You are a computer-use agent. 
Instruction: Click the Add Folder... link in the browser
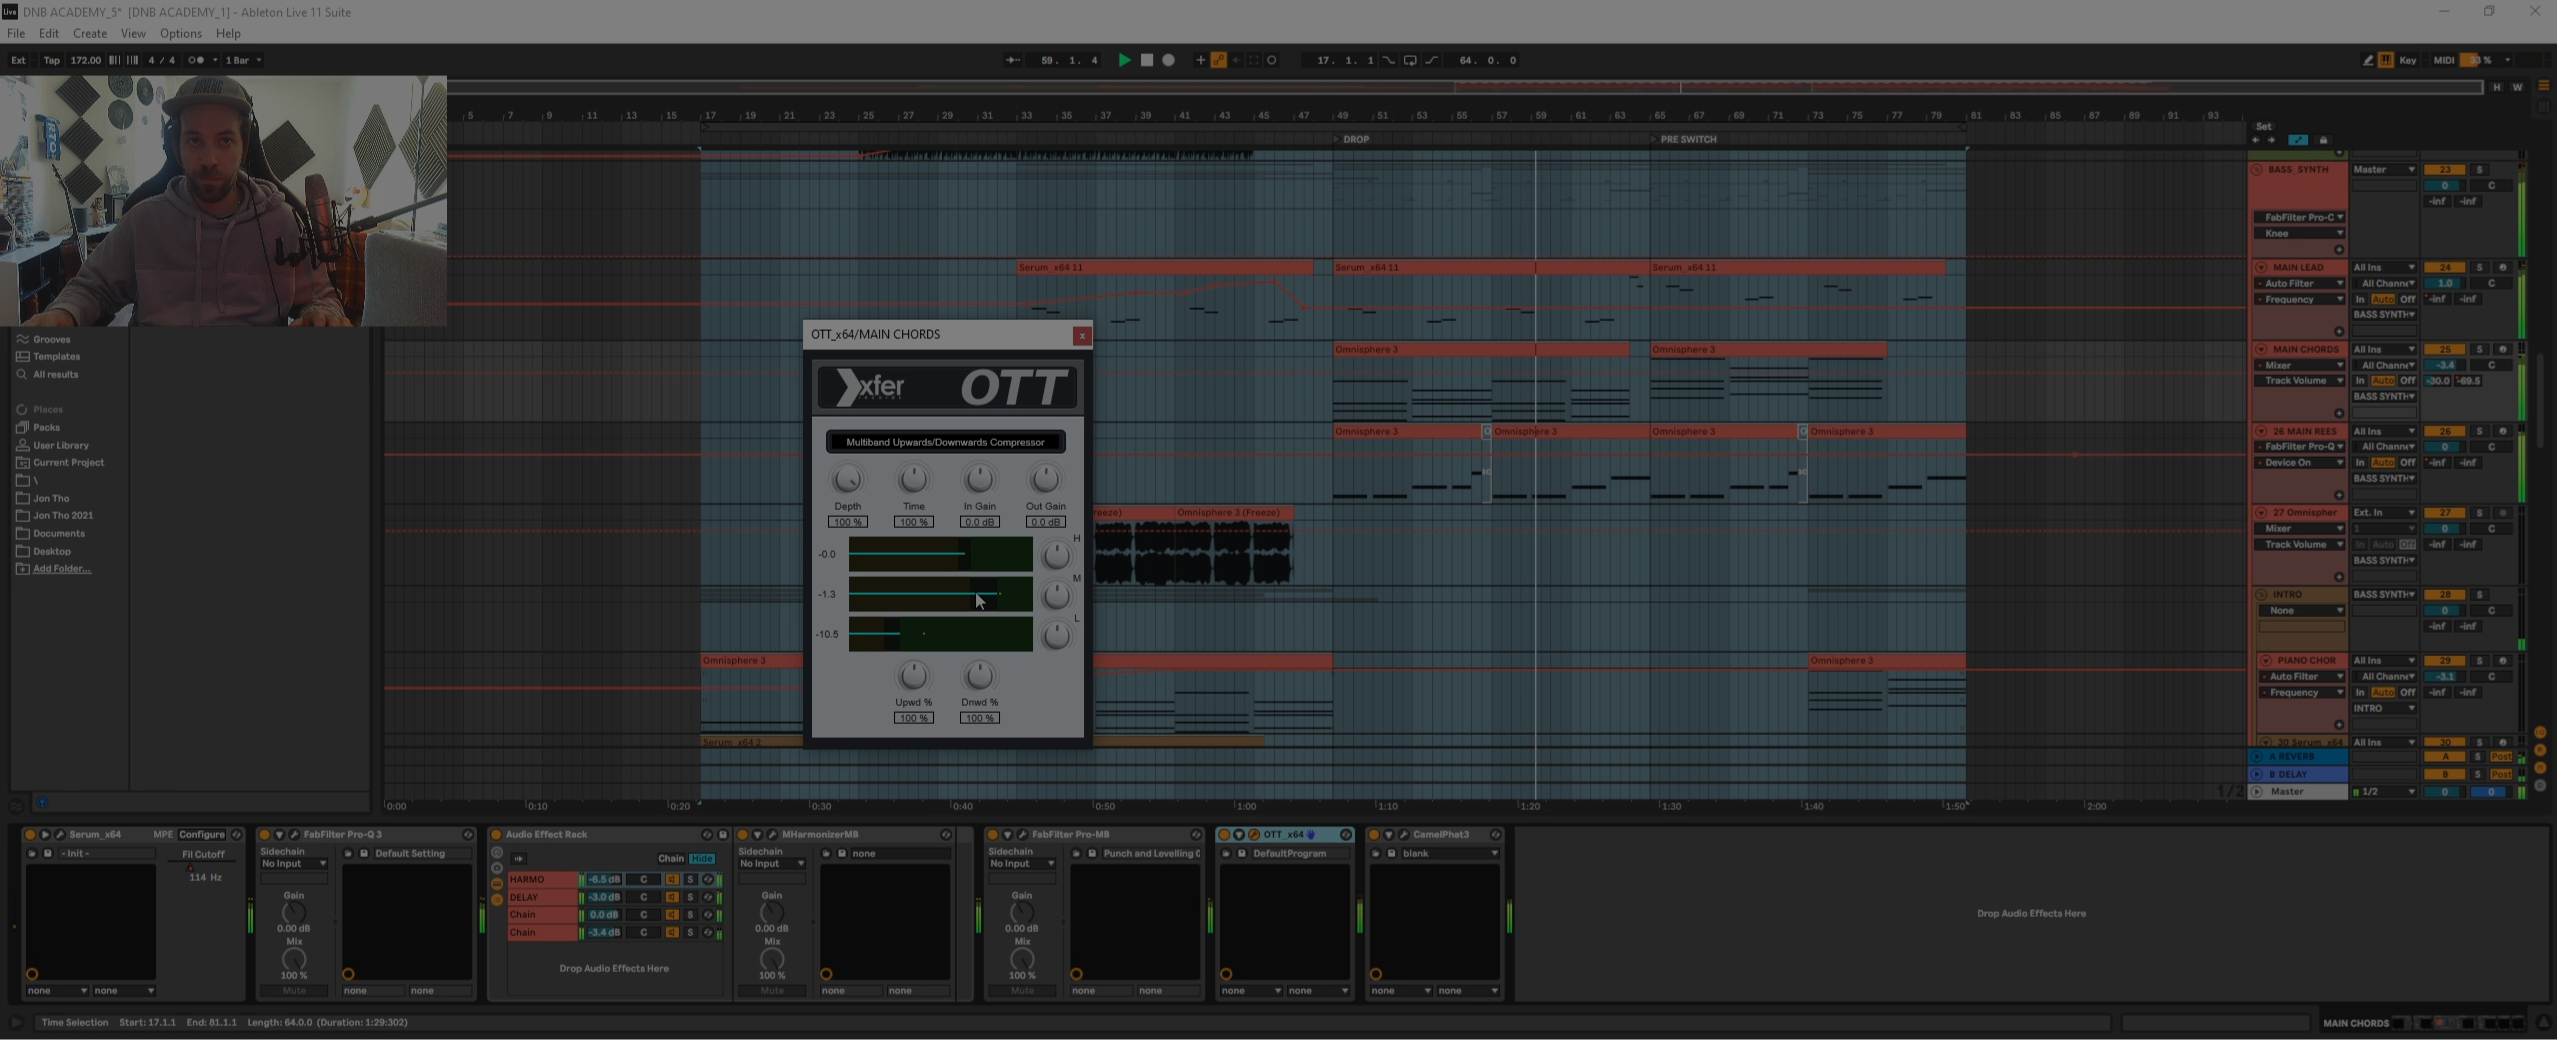click(x=62, y=569)
